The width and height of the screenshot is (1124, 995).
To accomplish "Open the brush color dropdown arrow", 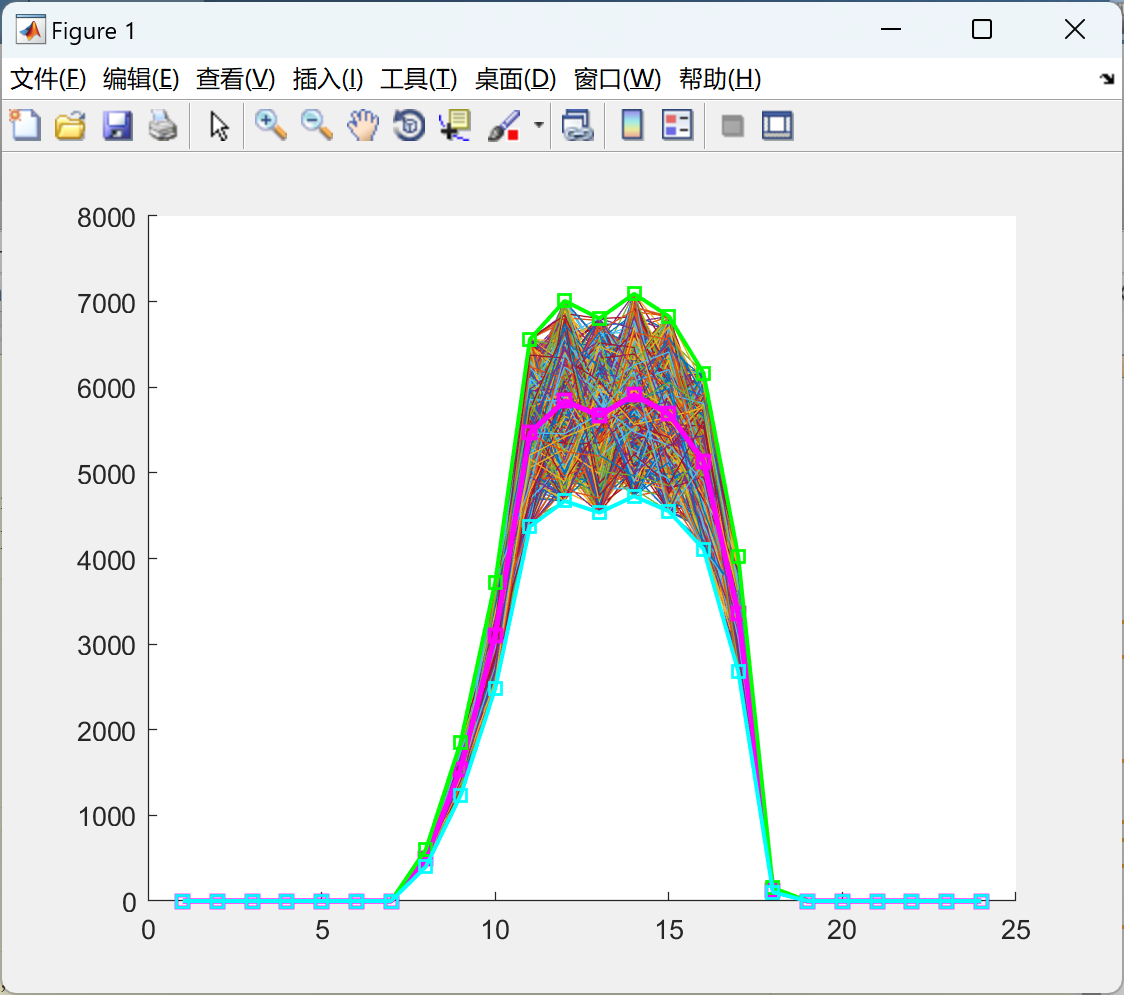I will (x=538, y=125).
